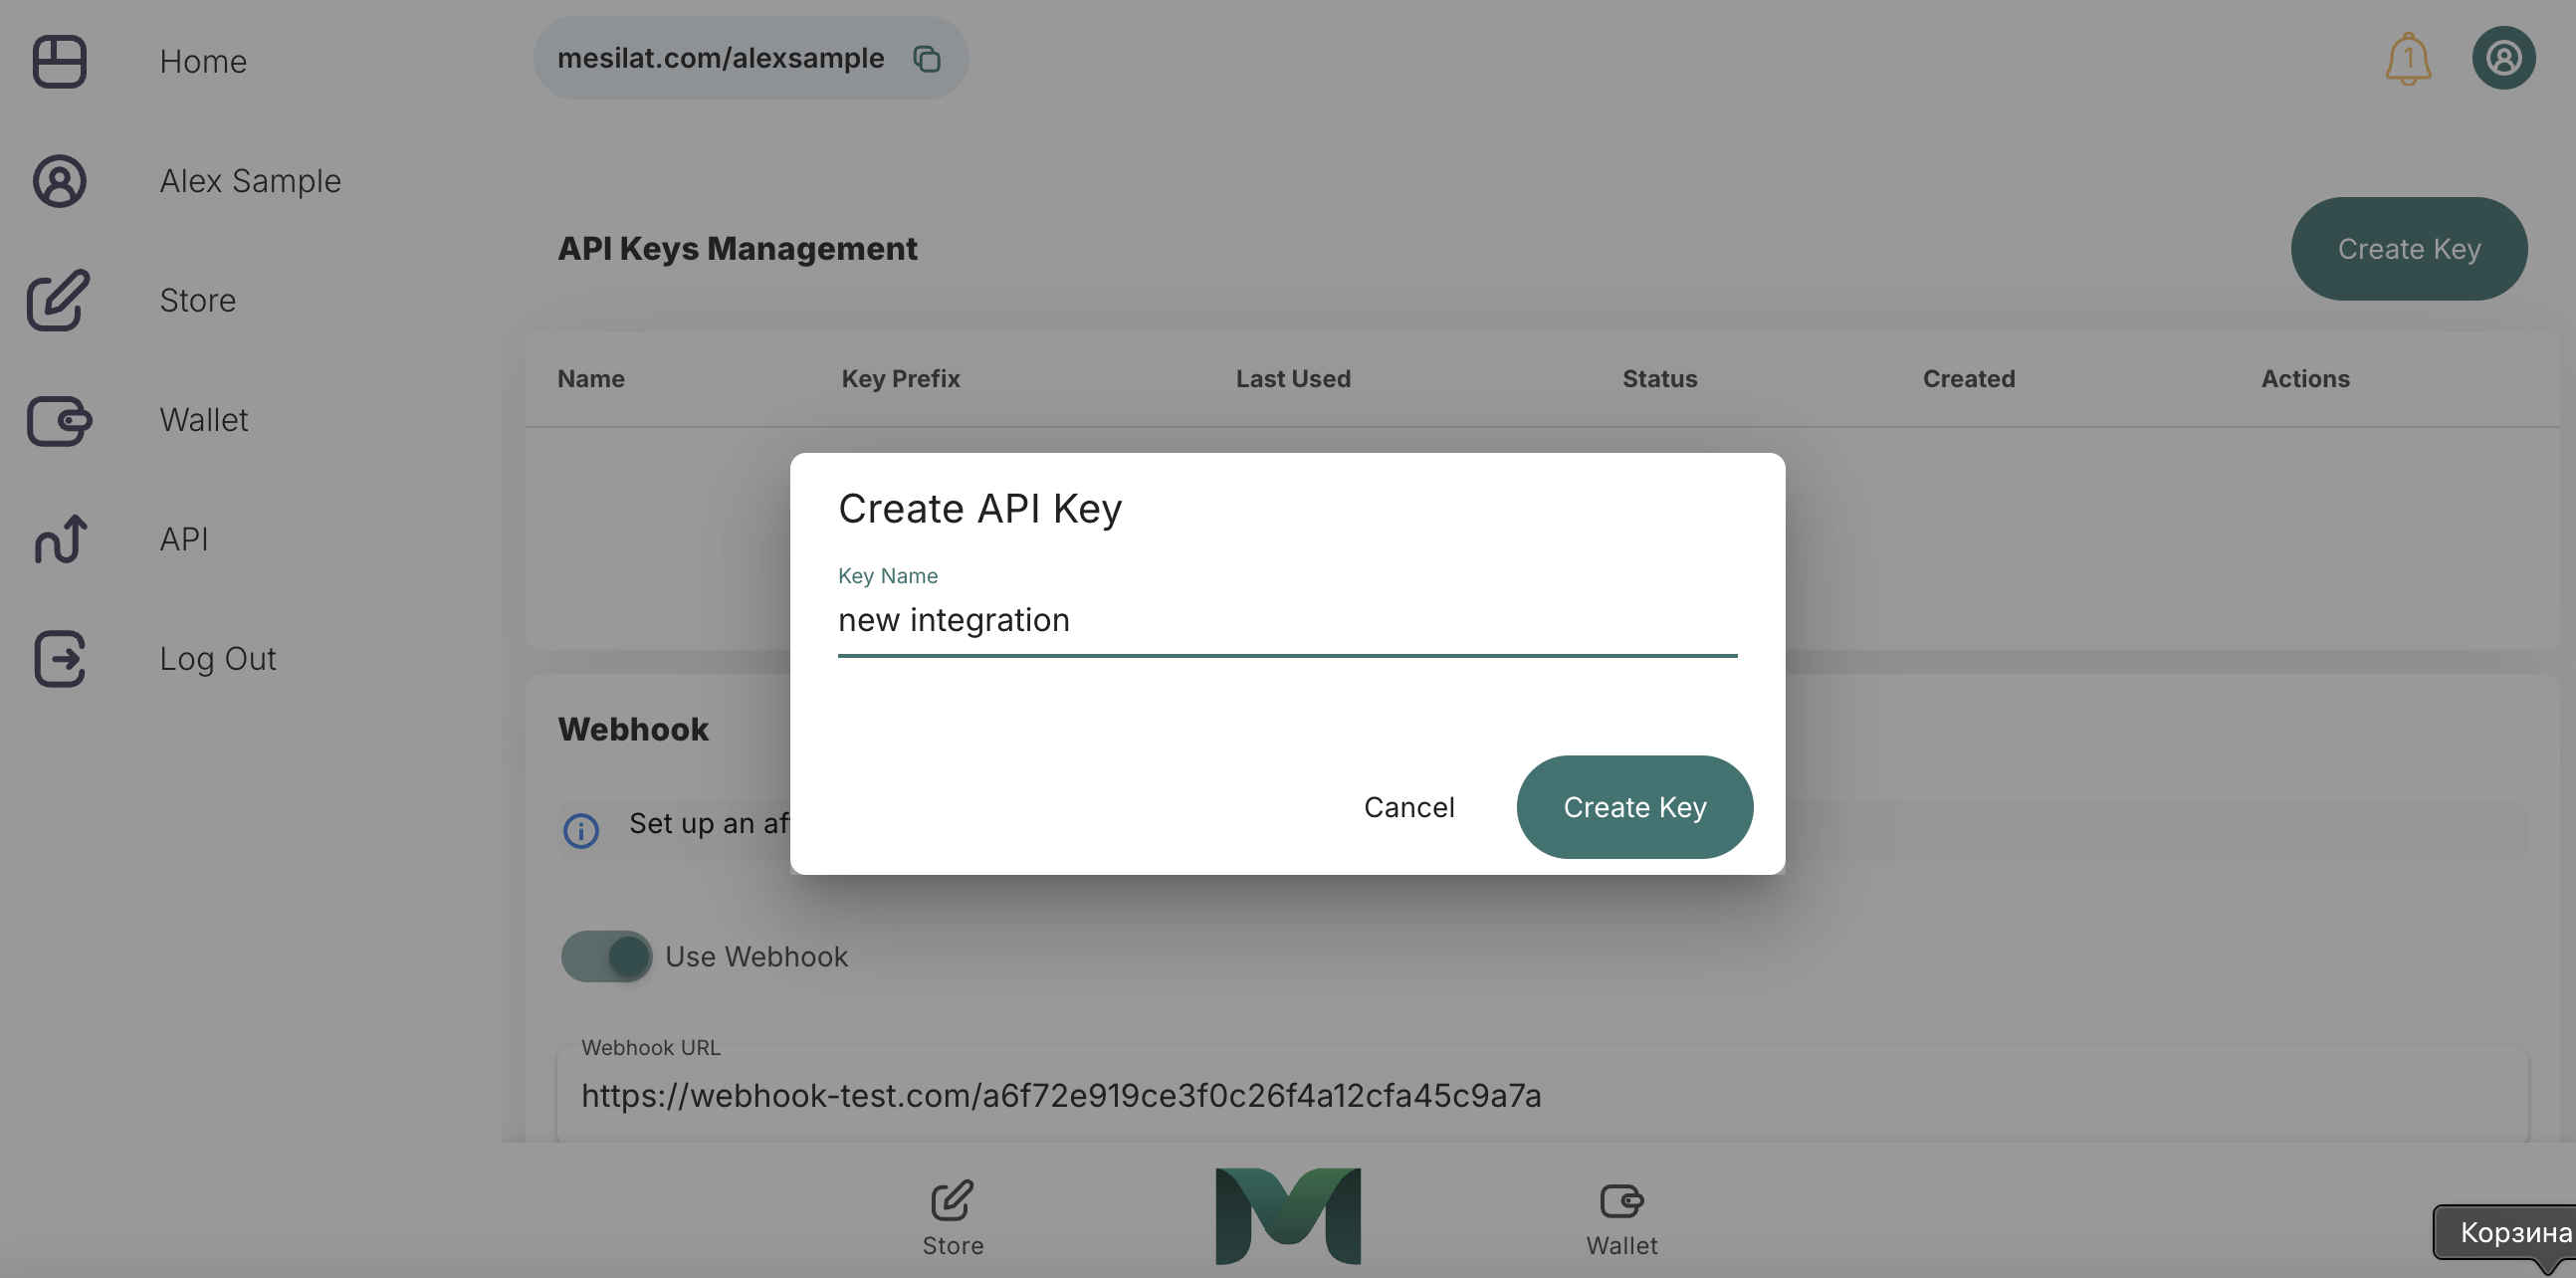2576x1278 pixels.
Task: Confirm with Create Key in the dialog
Action: click(1634, 807)
